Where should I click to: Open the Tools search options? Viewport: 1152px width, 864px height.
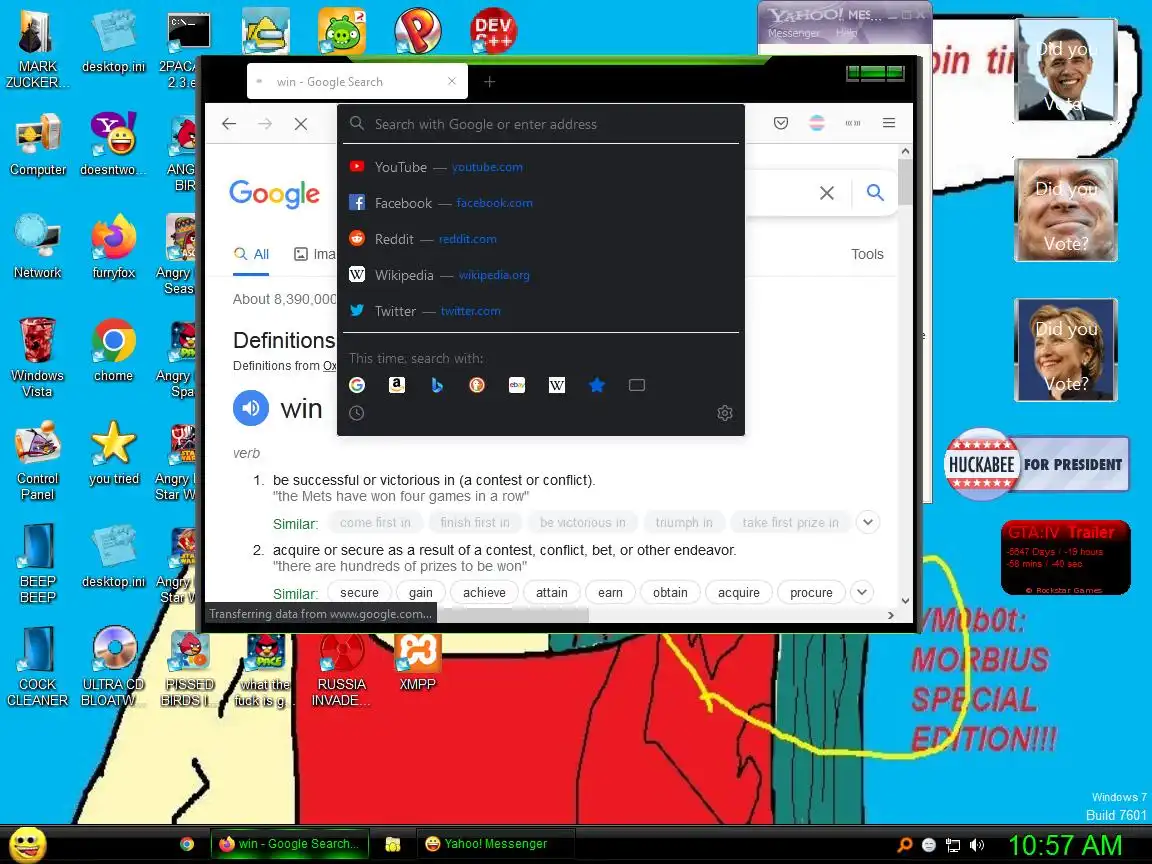pyautogui.click(x=867, y=254)
